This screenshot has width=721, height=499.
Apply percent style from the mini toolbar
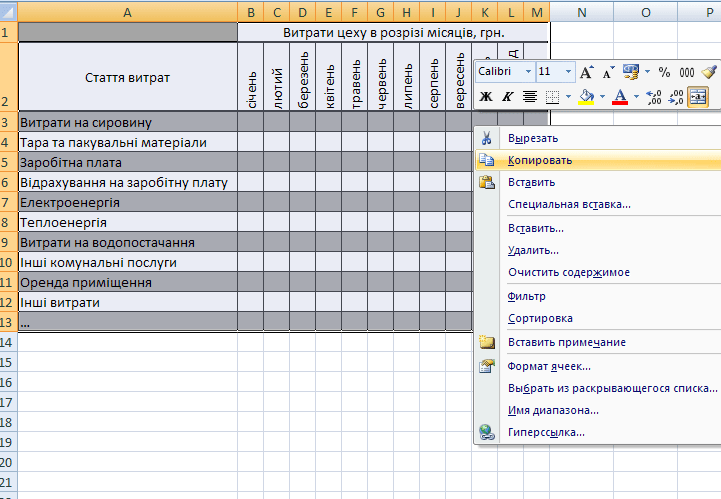[664, 72]
